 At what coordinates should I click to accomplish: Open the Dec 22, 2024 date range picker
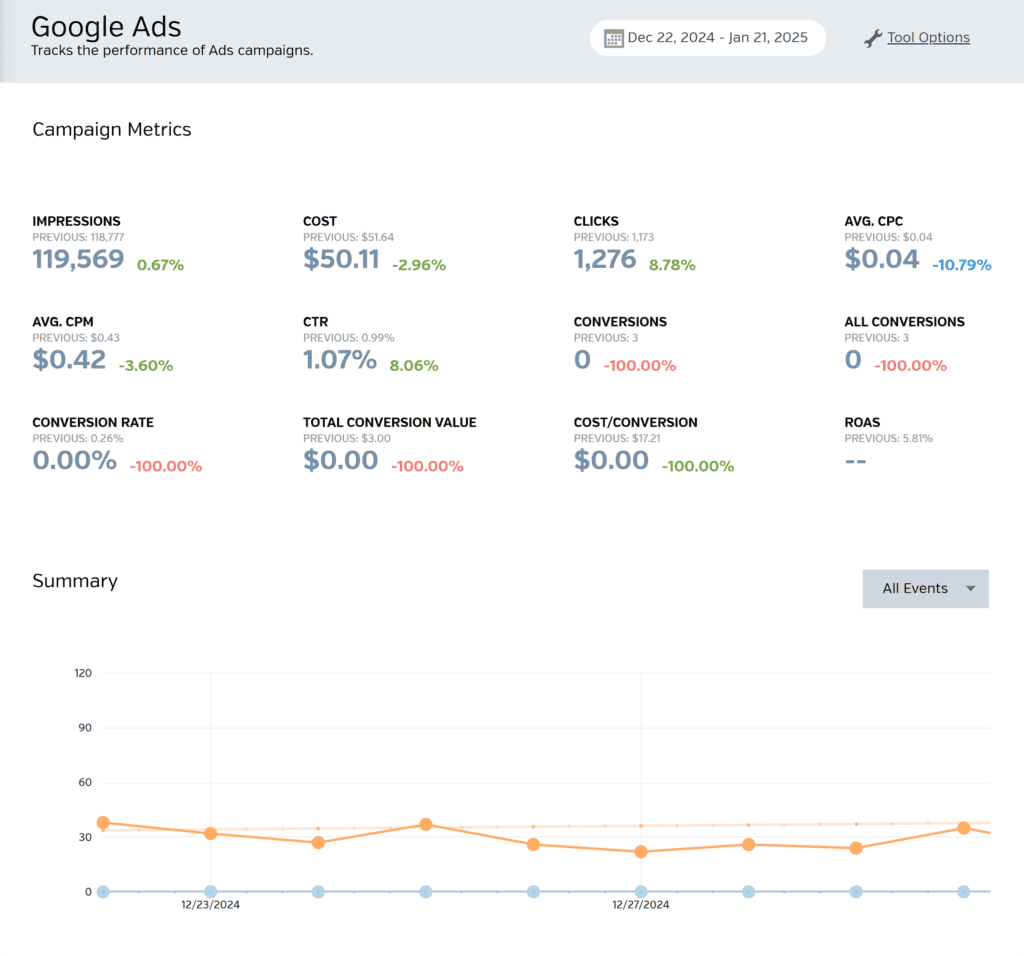tap(717, 38)
